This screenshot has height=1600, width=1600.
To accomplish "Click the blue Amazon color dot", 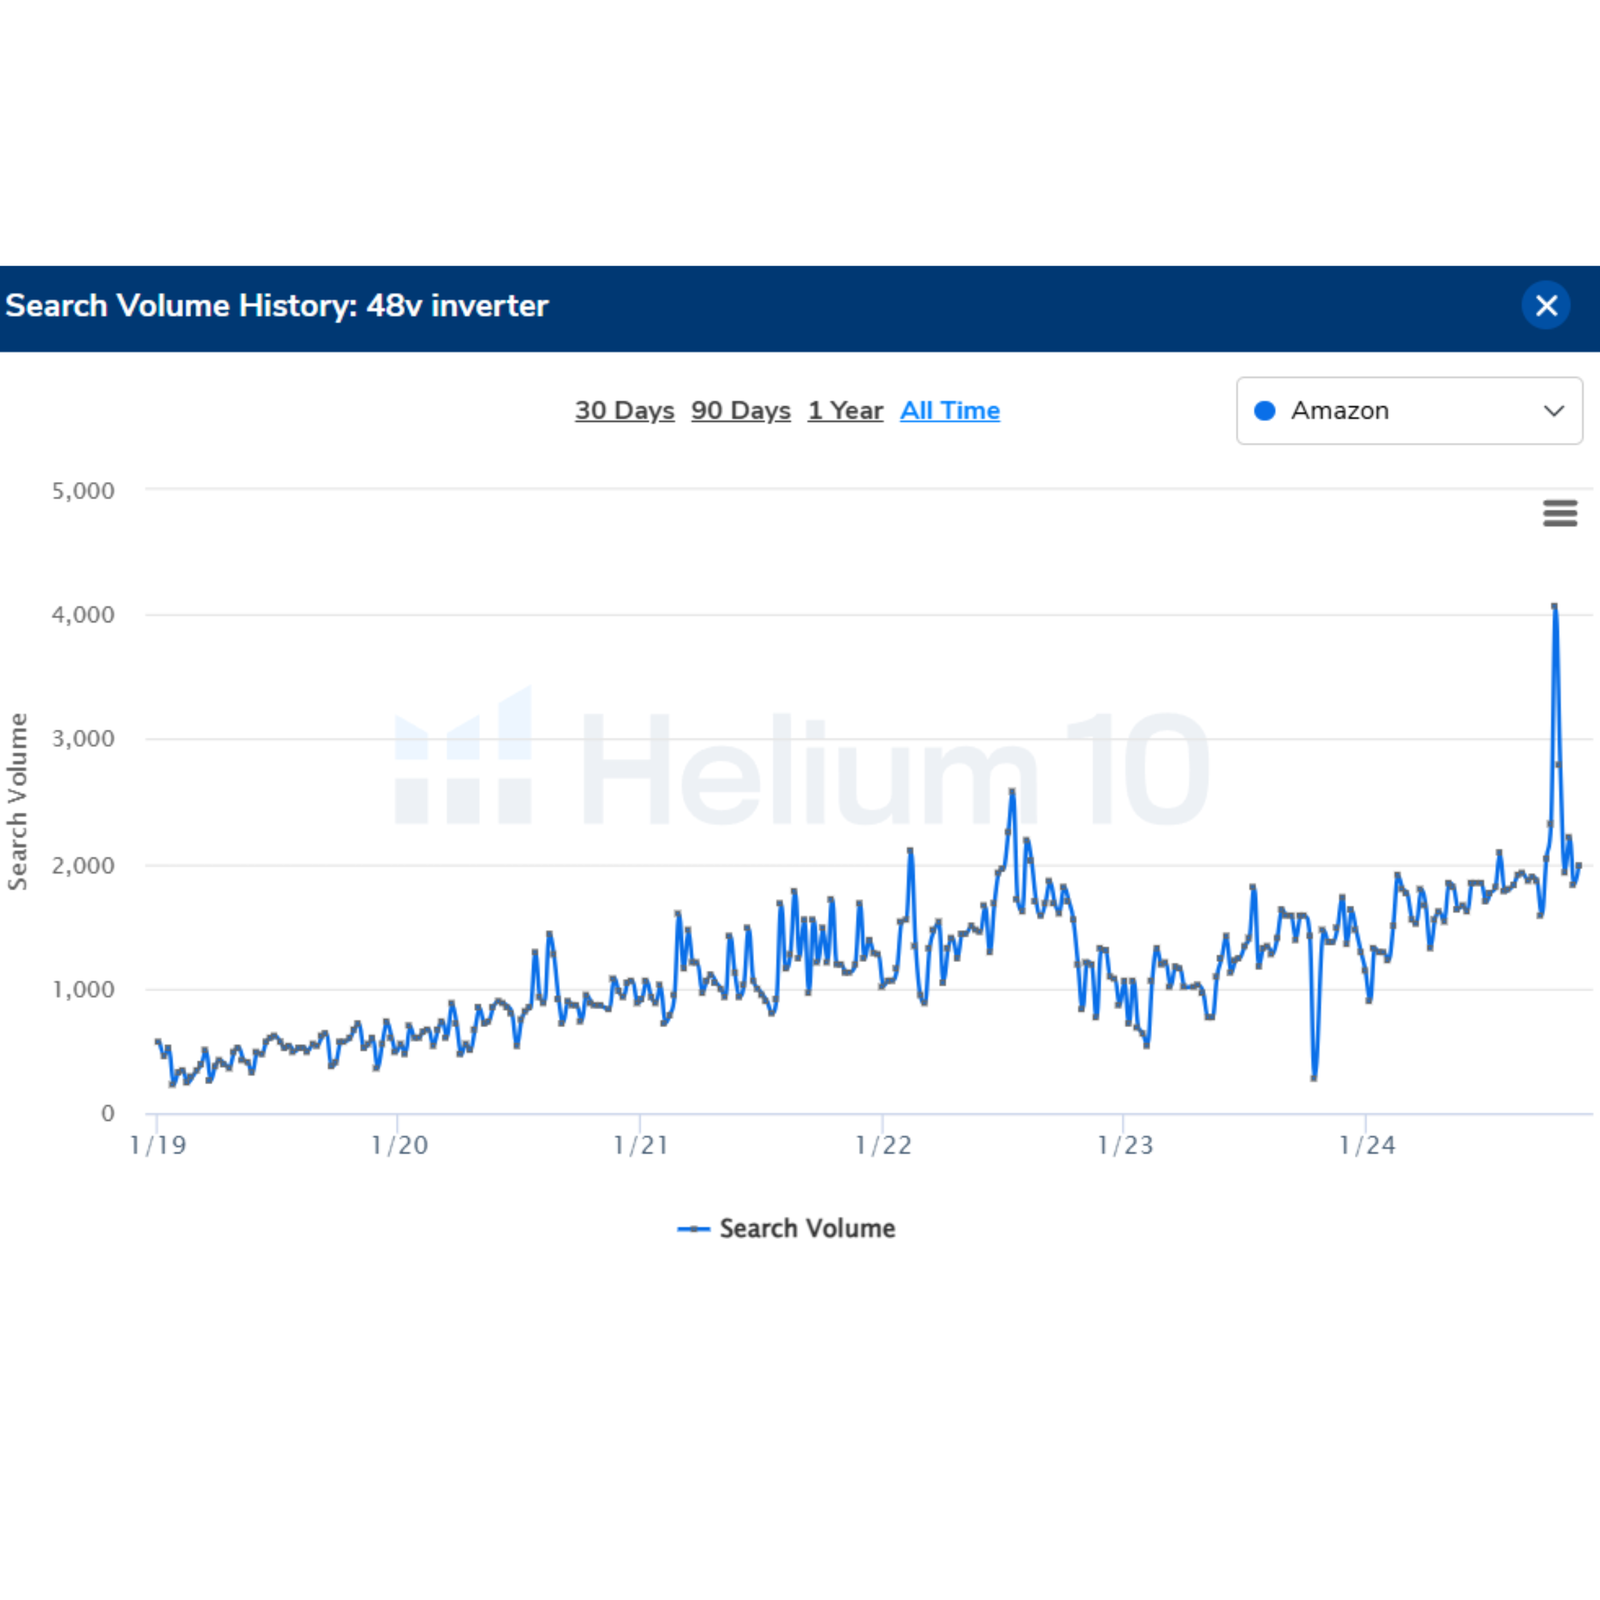I will click(1265, 411).
